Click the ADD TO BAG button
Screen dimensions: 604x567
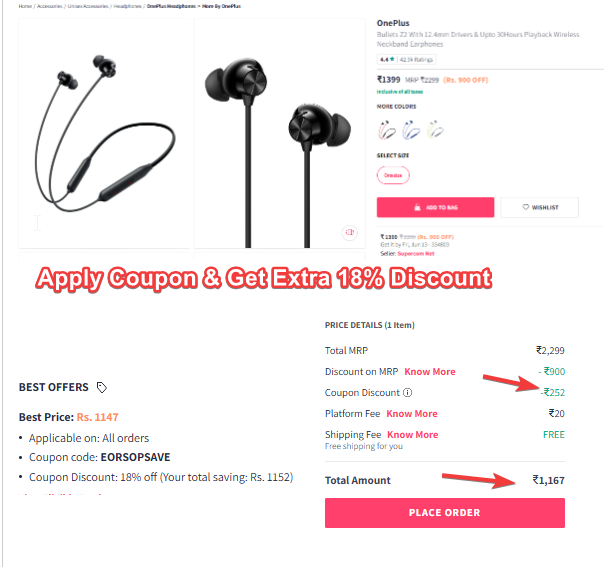pos(435,207)
